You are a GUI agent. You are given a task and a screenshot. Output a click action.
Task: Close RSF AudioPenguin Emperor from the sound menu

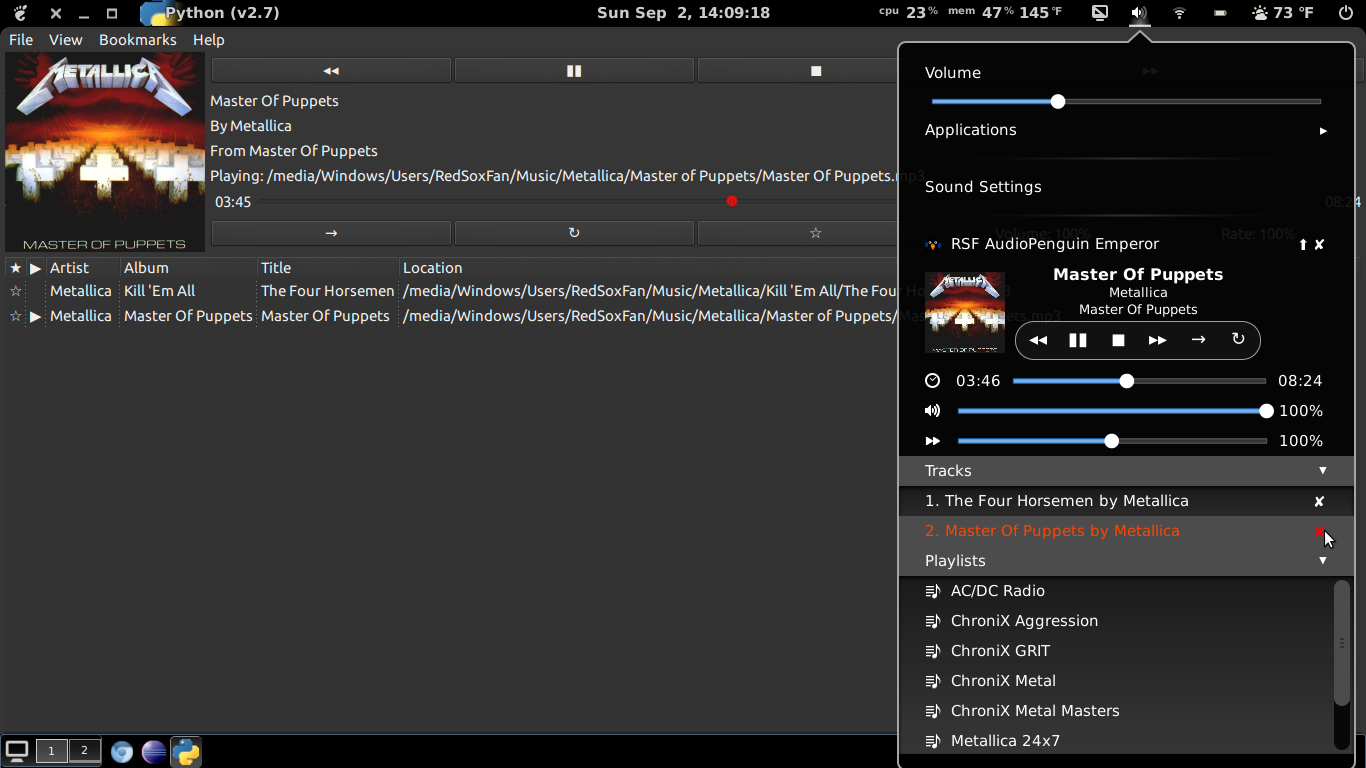pyautogui.click(x=1319, y=245)
